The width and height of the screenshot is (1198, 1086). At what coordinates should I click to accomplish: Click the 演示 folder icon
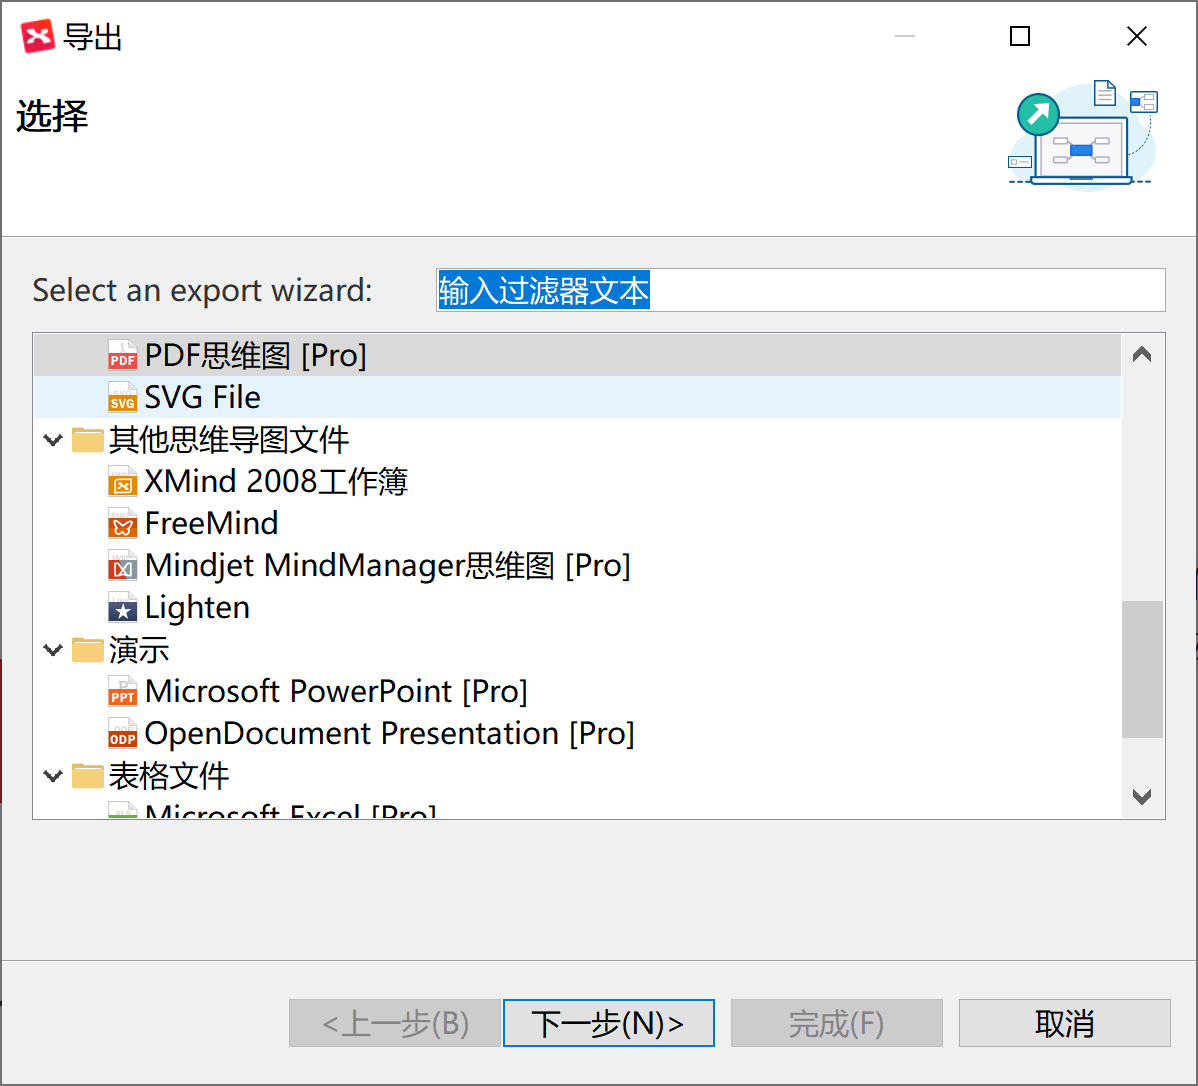87,650
